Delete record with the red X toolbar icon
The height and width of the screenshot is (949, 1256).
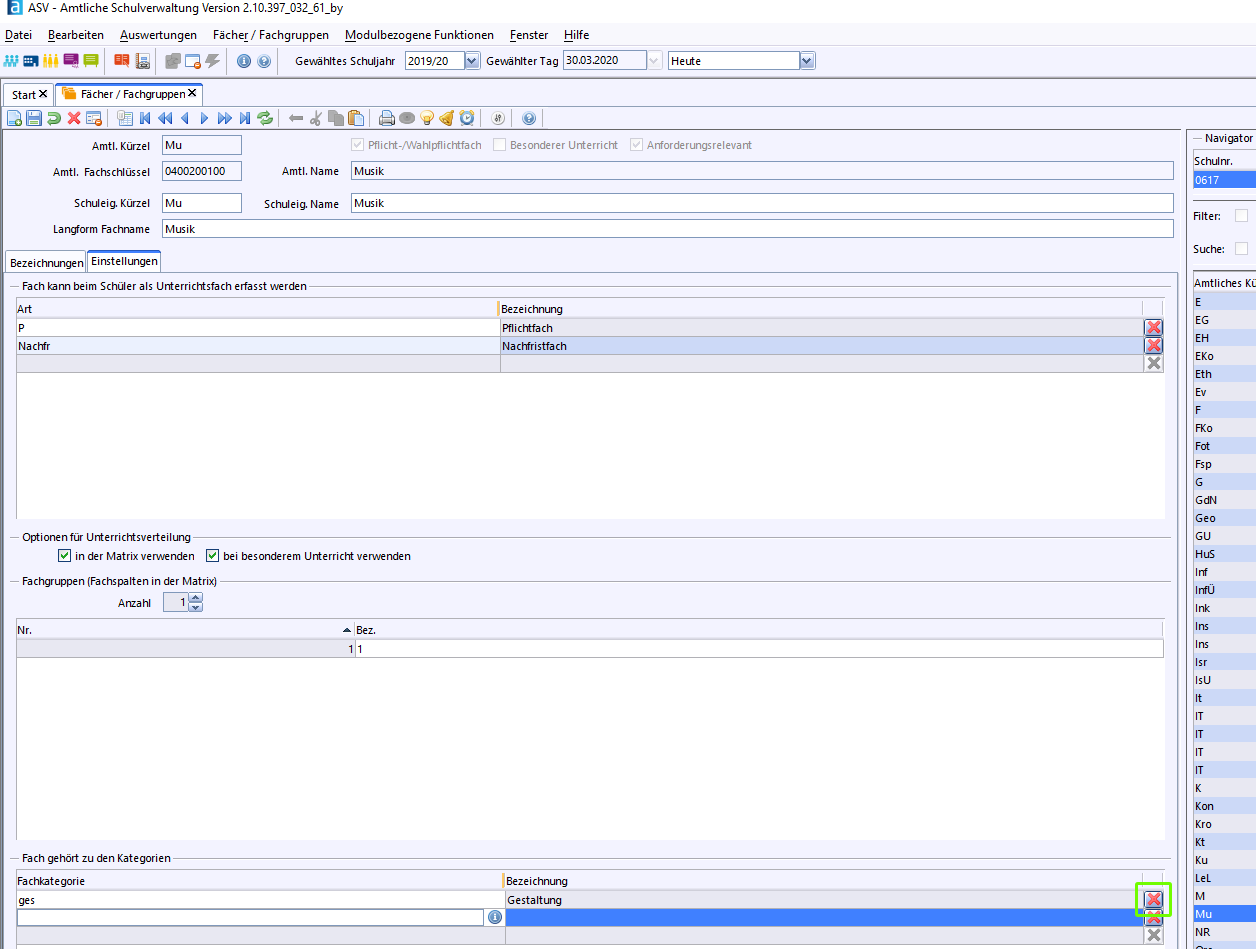[x=74, y=118]
